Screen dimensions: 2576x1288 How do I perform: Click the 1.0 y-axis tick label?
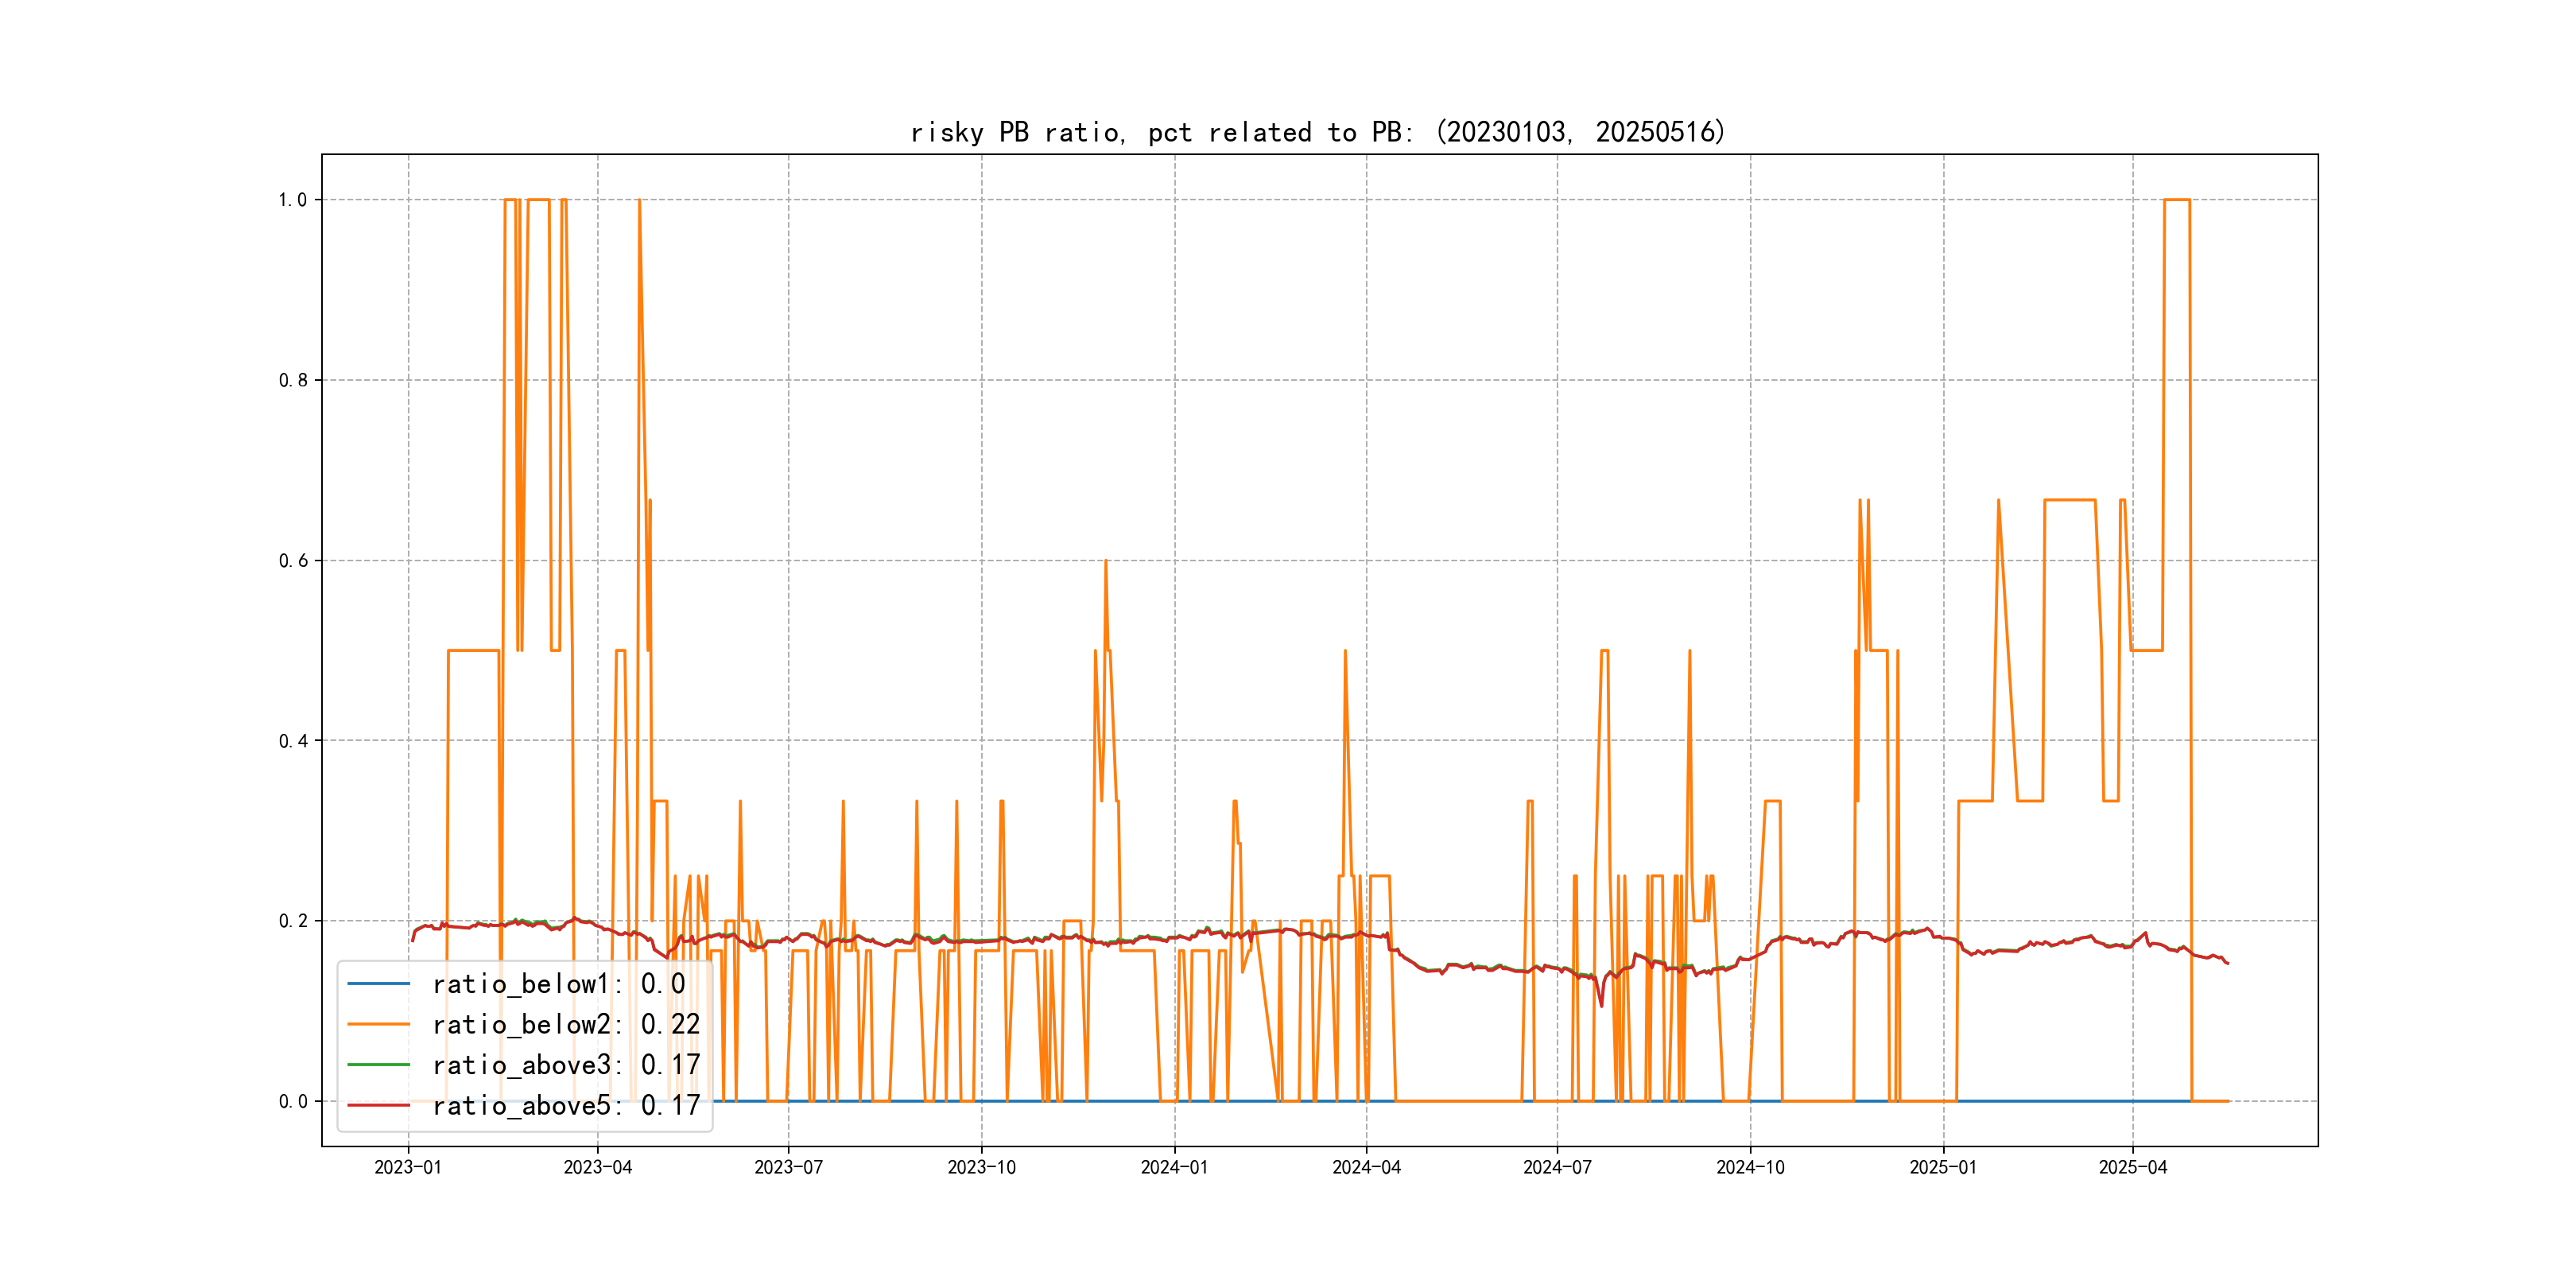pyautogui.click(x=292, y=200)
